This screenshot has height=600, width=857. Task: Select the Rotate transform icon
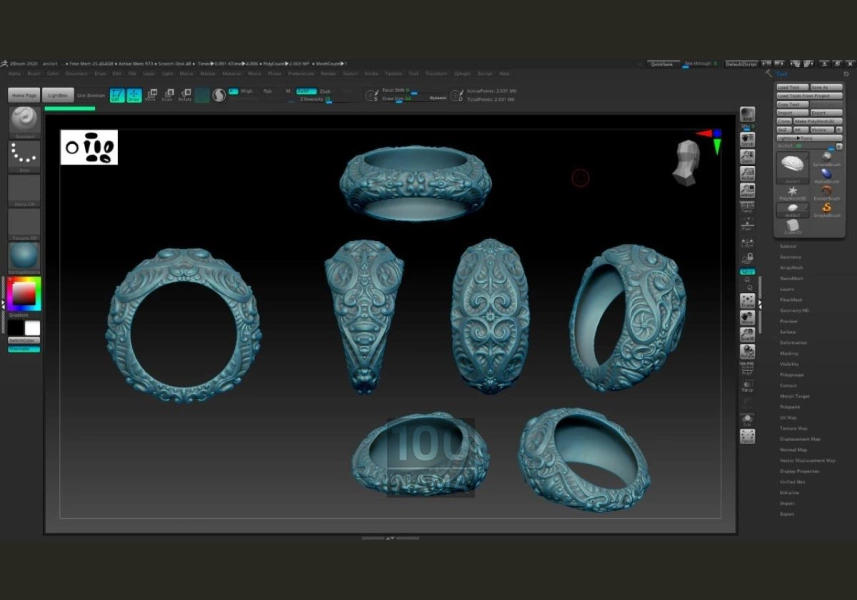point(184,95)
